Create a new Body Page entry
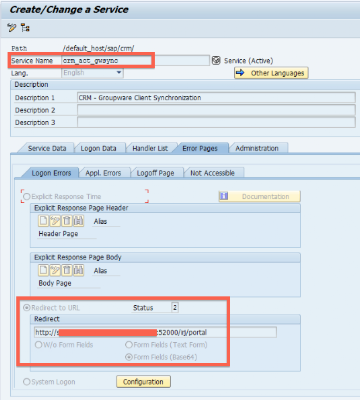 click(44, 270)
